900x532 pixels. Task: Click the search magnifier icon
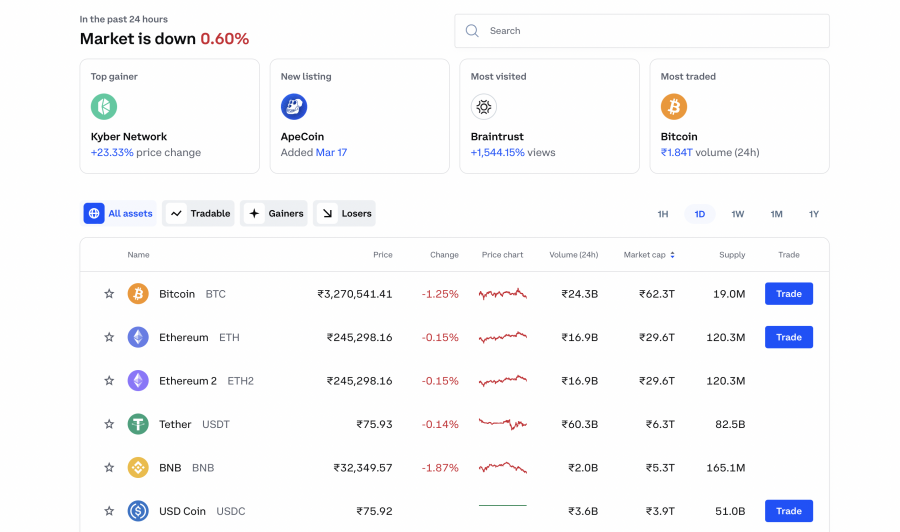coord(472,30)
